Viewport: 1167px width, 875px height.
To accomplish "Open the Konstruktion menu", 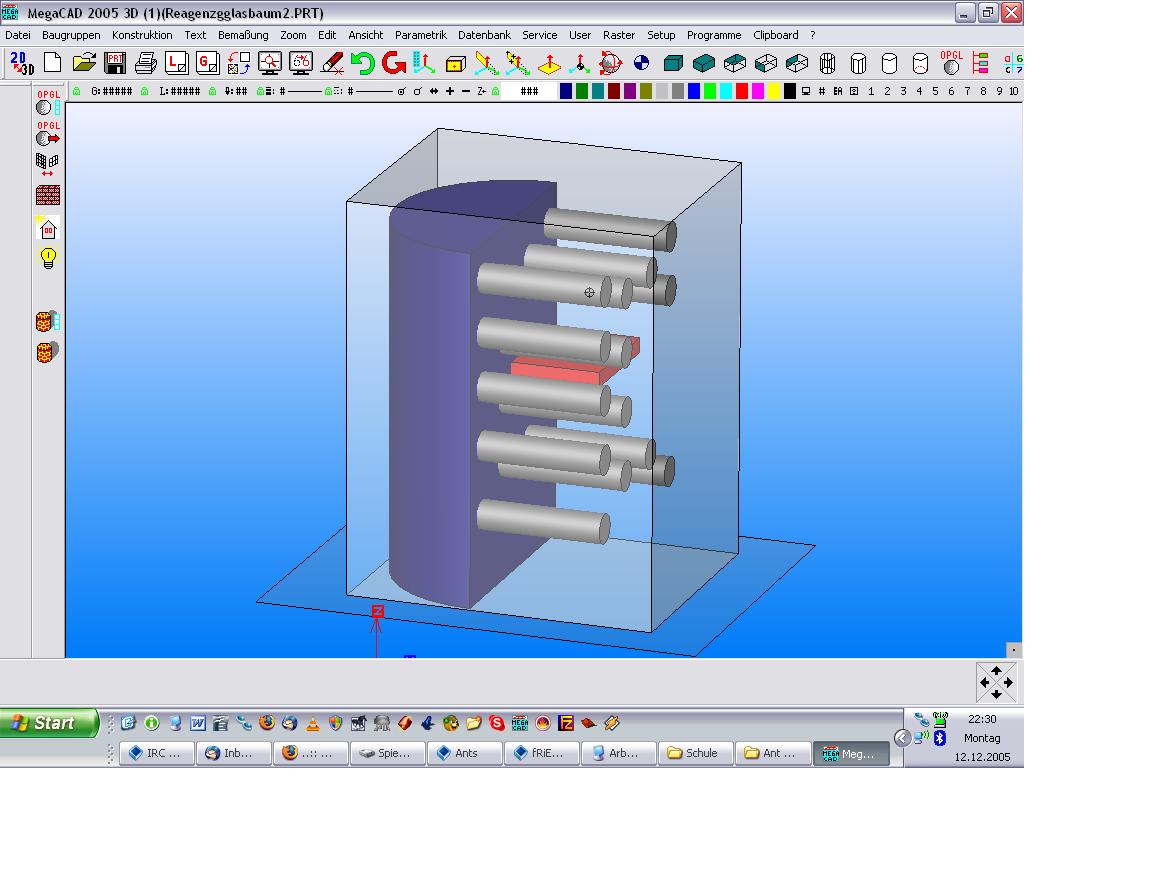I will pyautogui.click(x=142, y=35).
